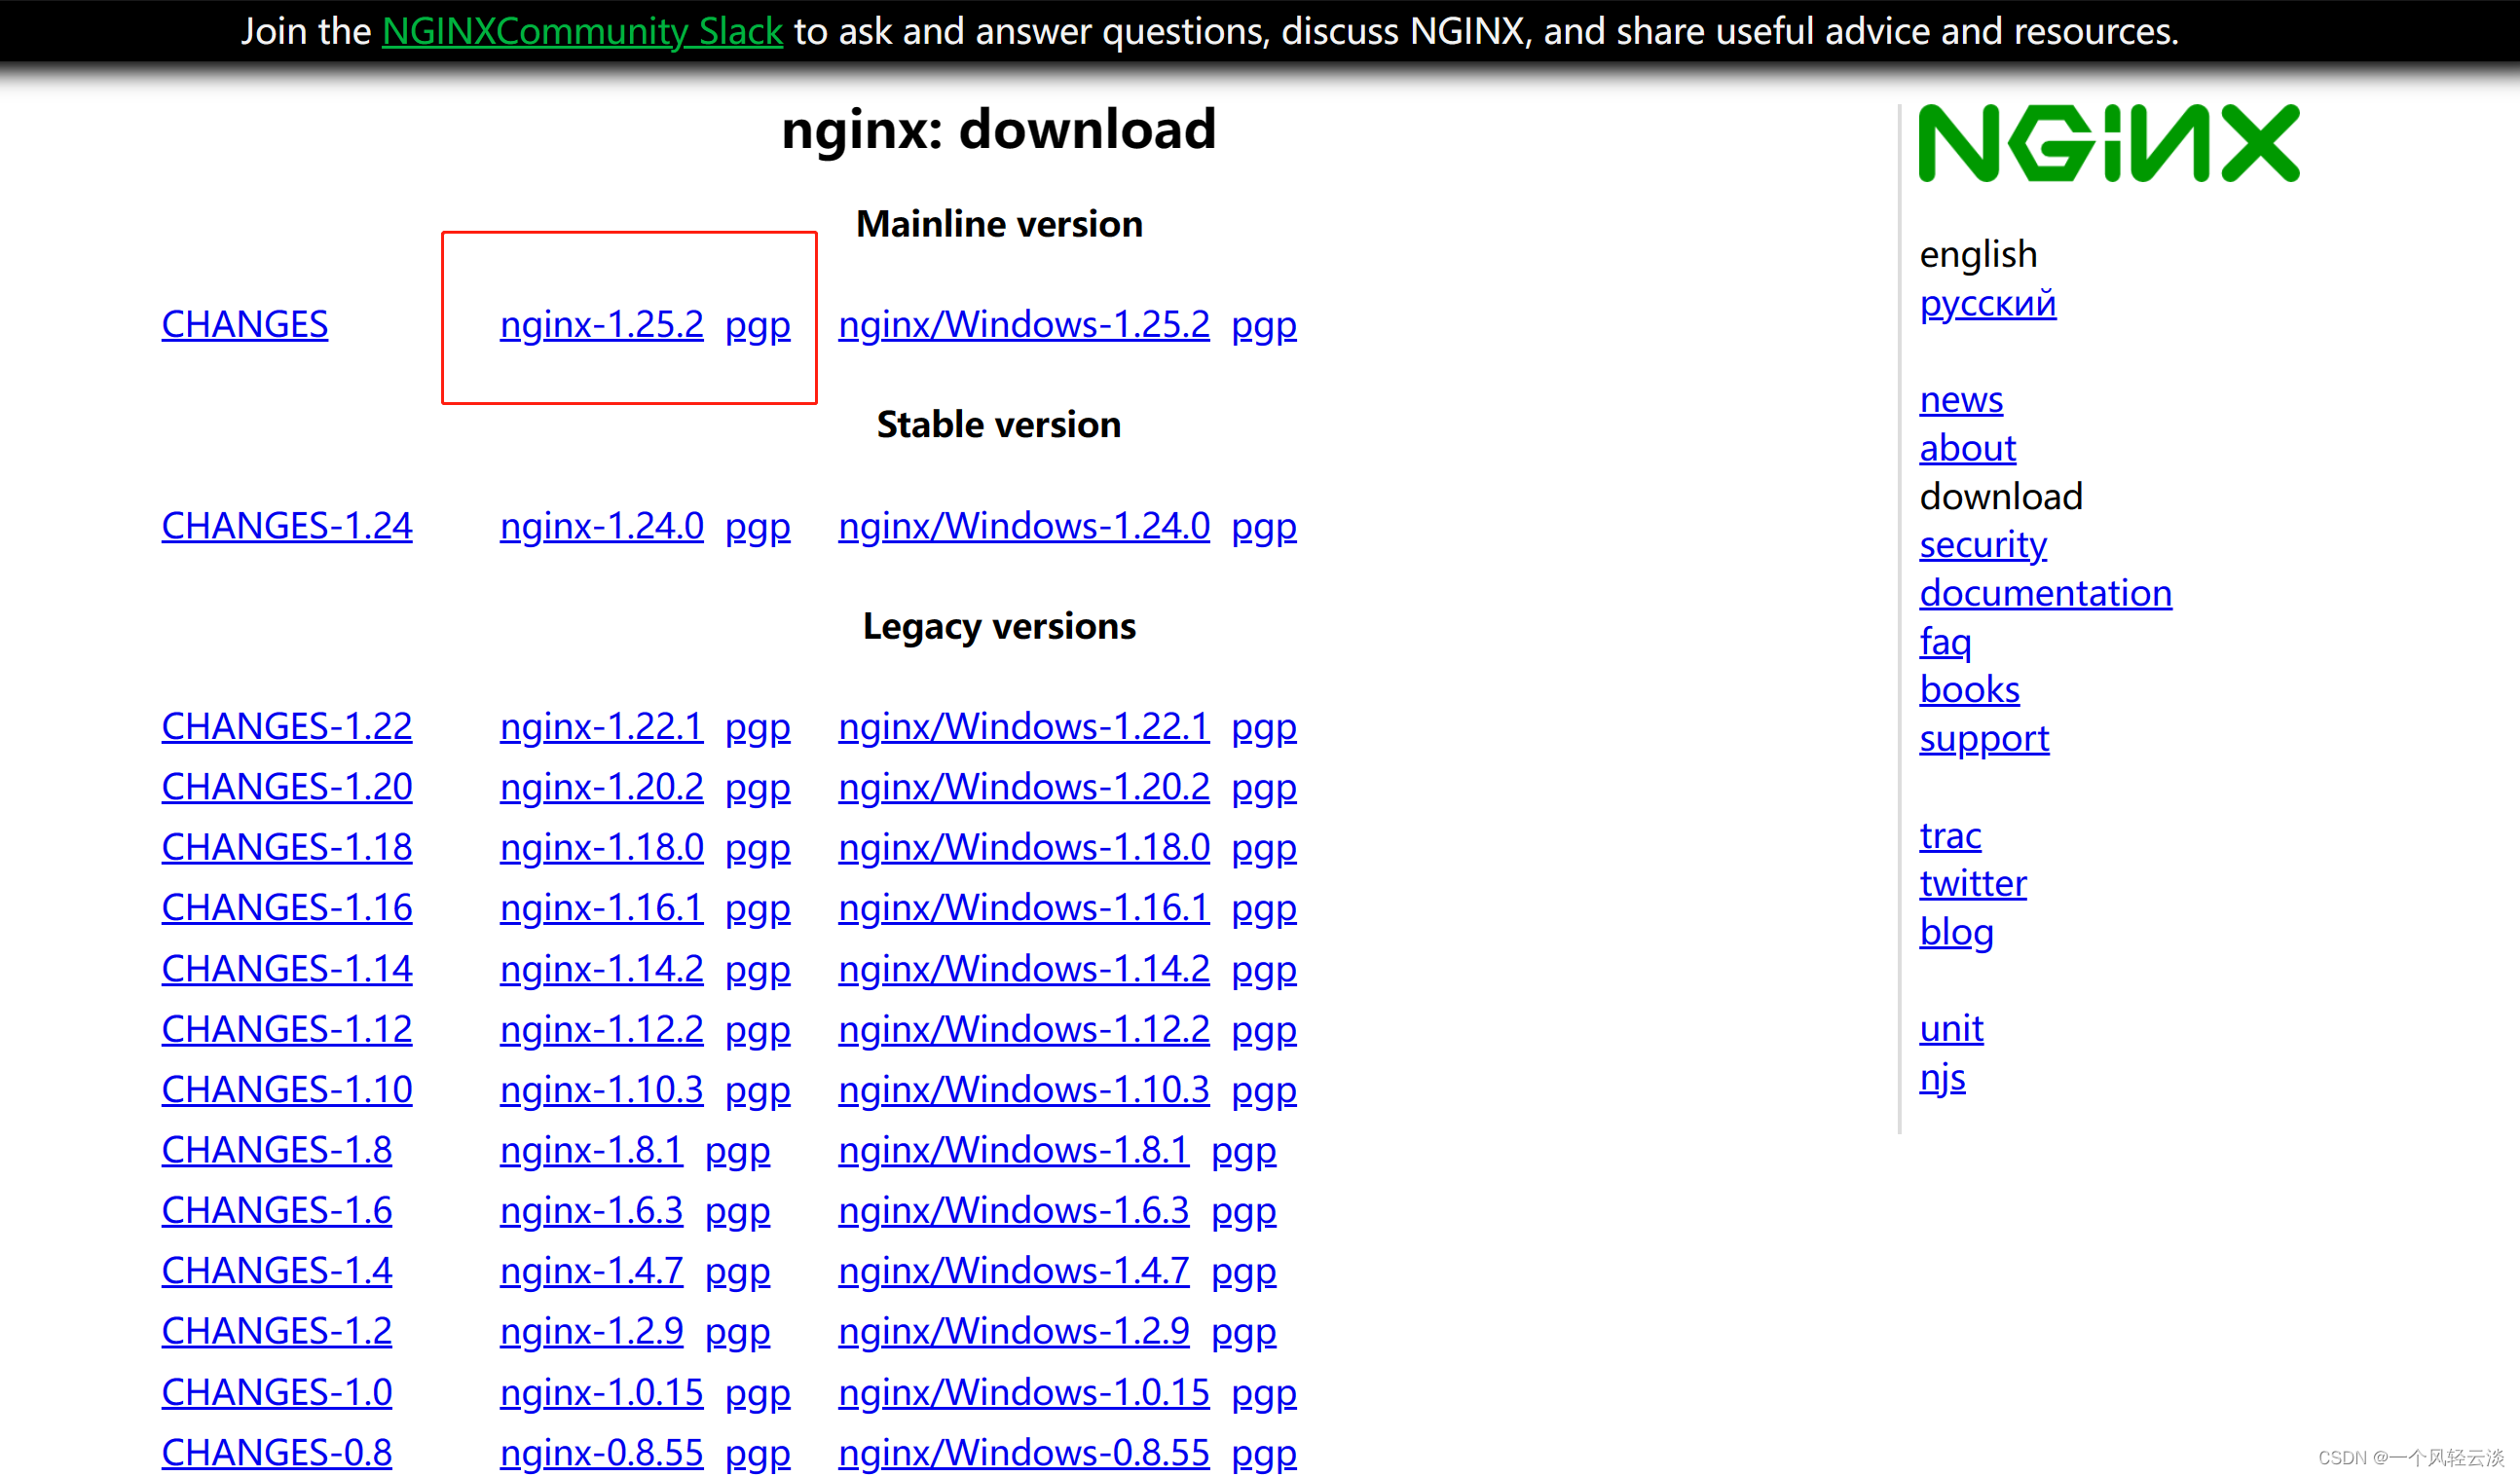Download nginx-1.24.0 stable source
2520x1476 pixels.
(x=601, y=526)
